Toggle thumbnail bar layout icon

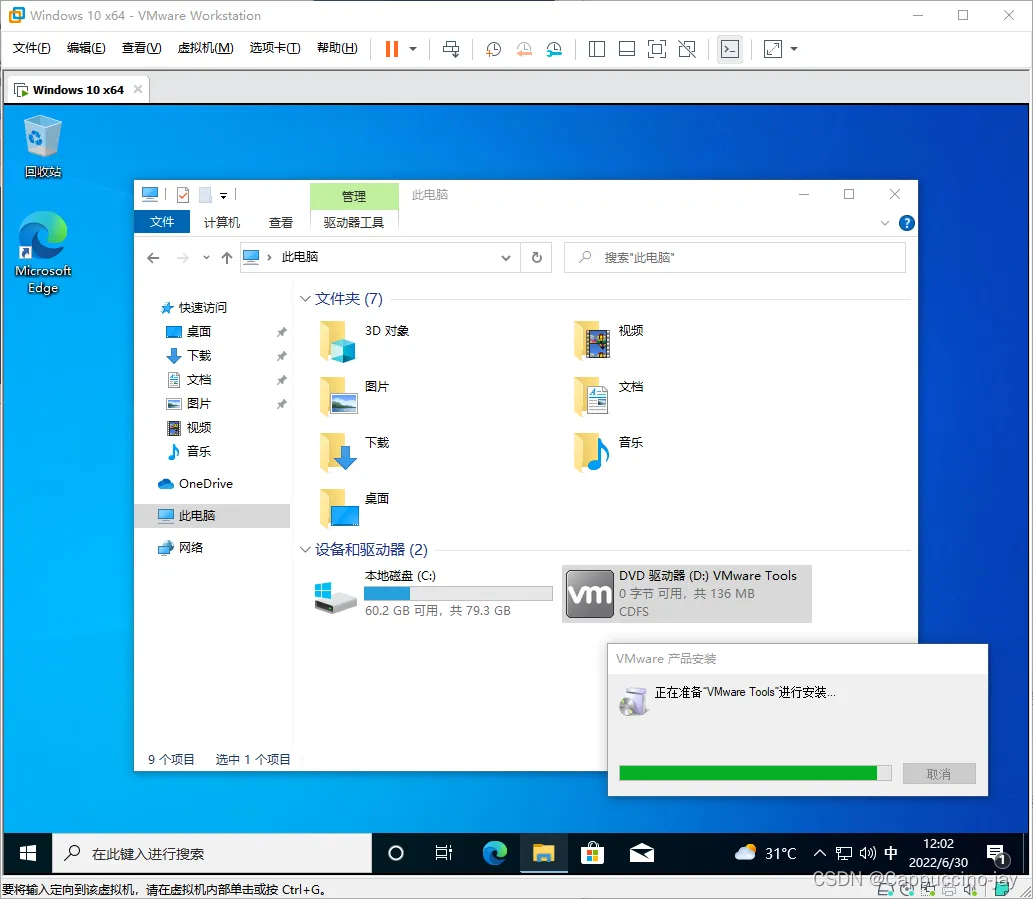627,49
